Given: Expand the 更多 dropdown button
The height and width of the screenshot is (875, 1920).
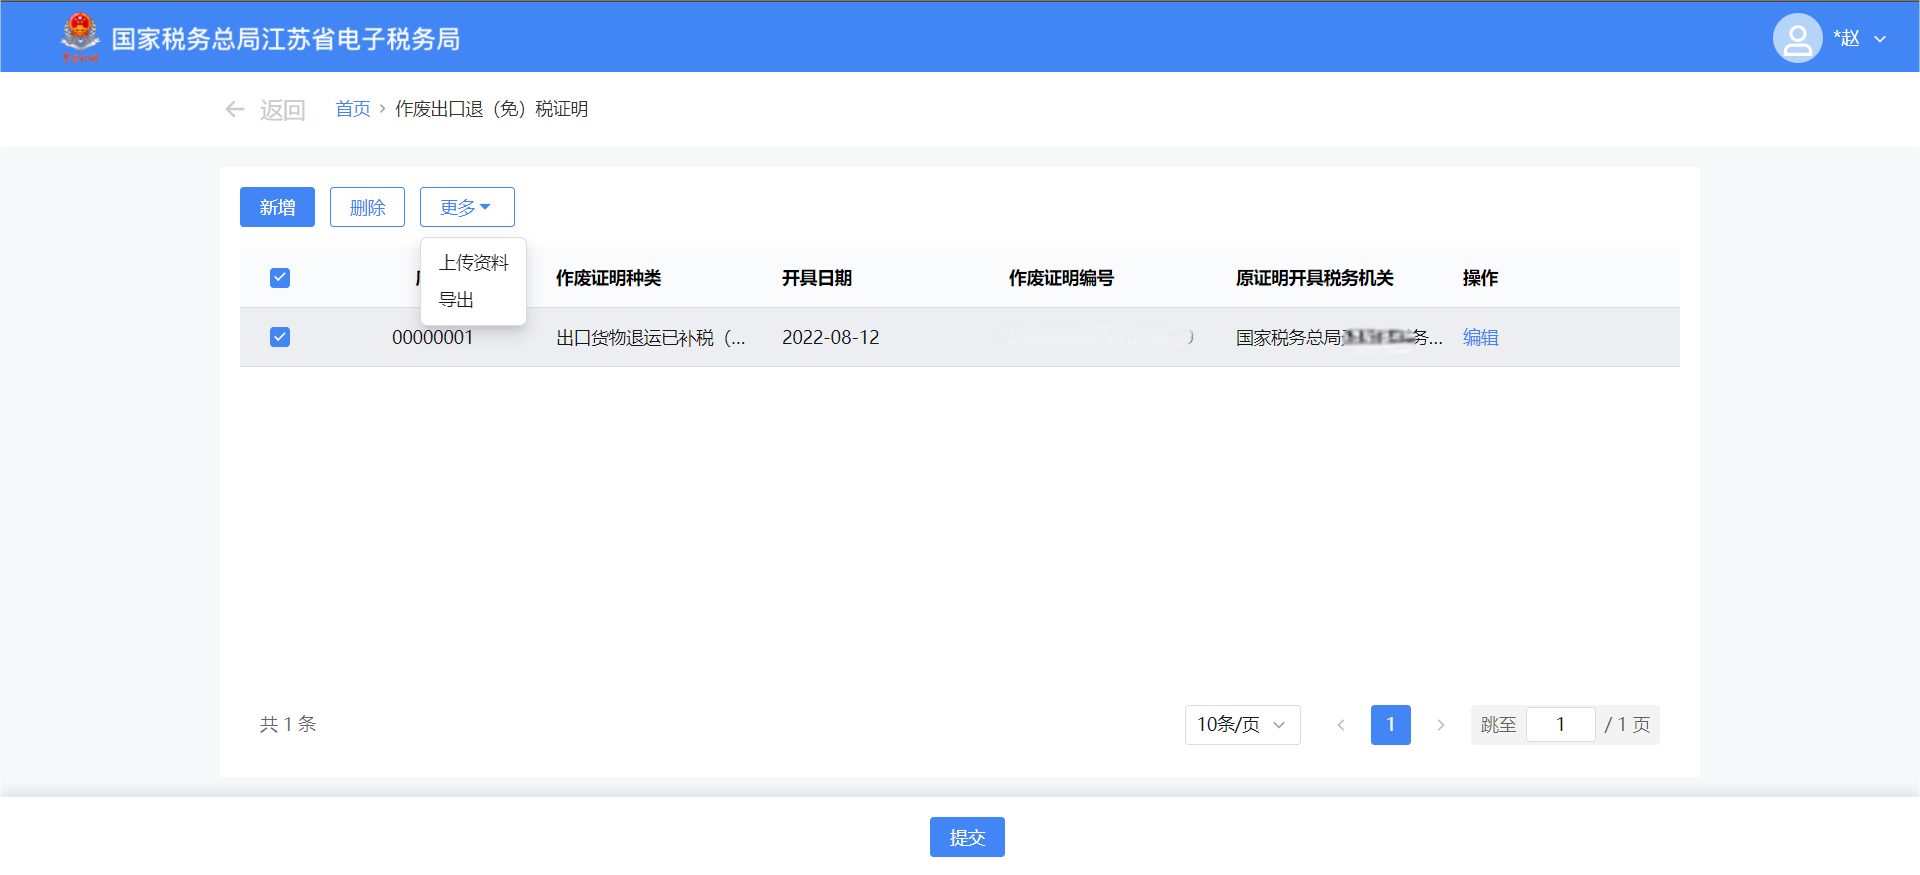Looking at the screenshot, I should (x=467, y=207).
